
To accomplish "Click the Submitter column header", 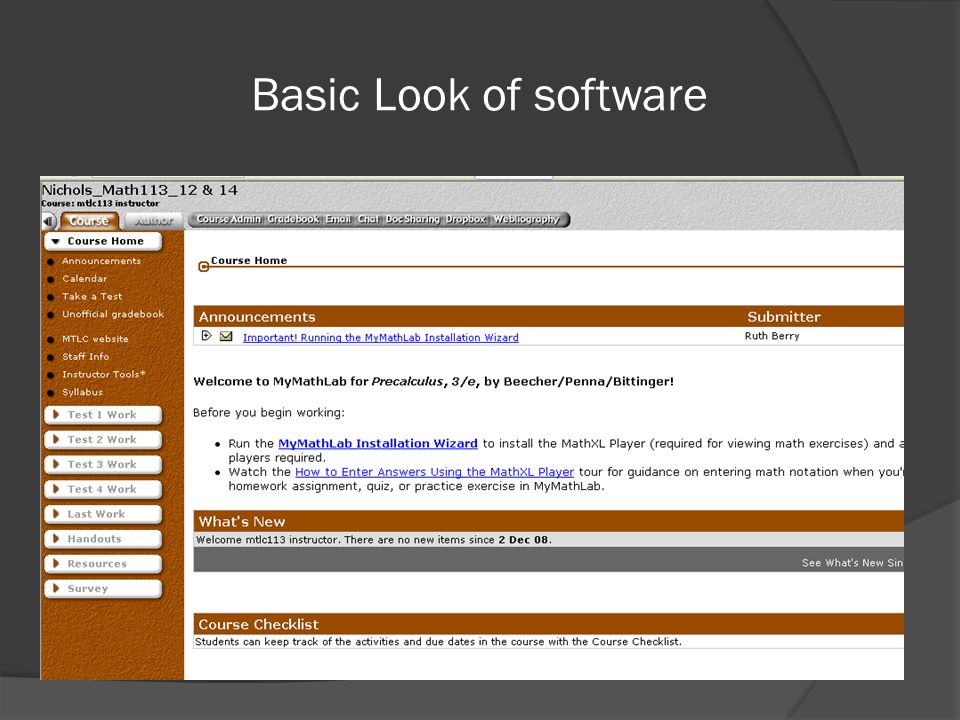I will [784, 317].
